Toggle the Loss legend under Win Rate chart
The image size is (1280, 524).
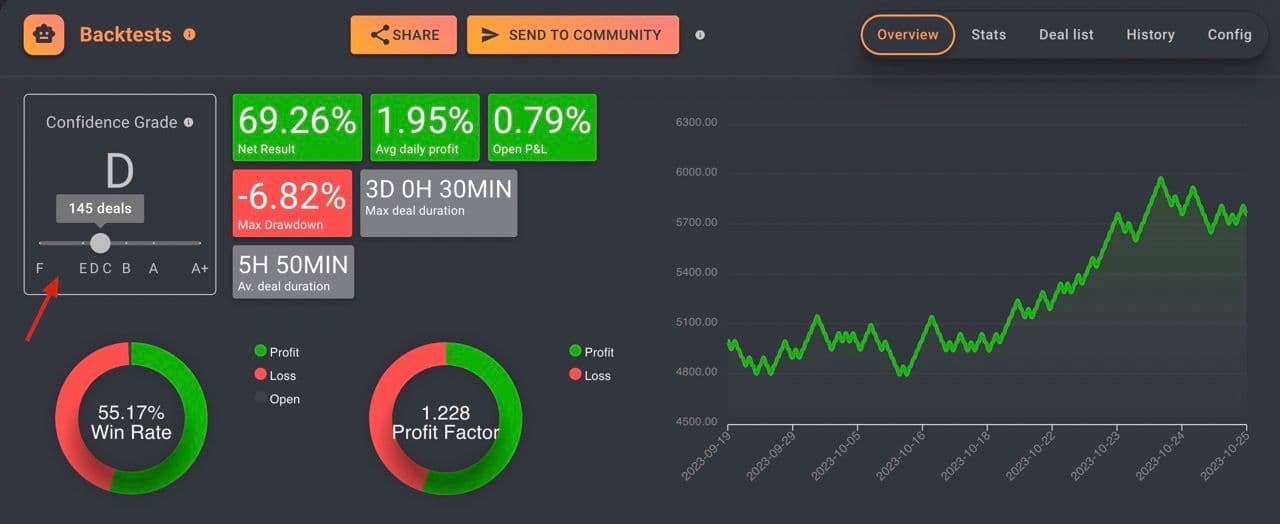coord(275,376)
